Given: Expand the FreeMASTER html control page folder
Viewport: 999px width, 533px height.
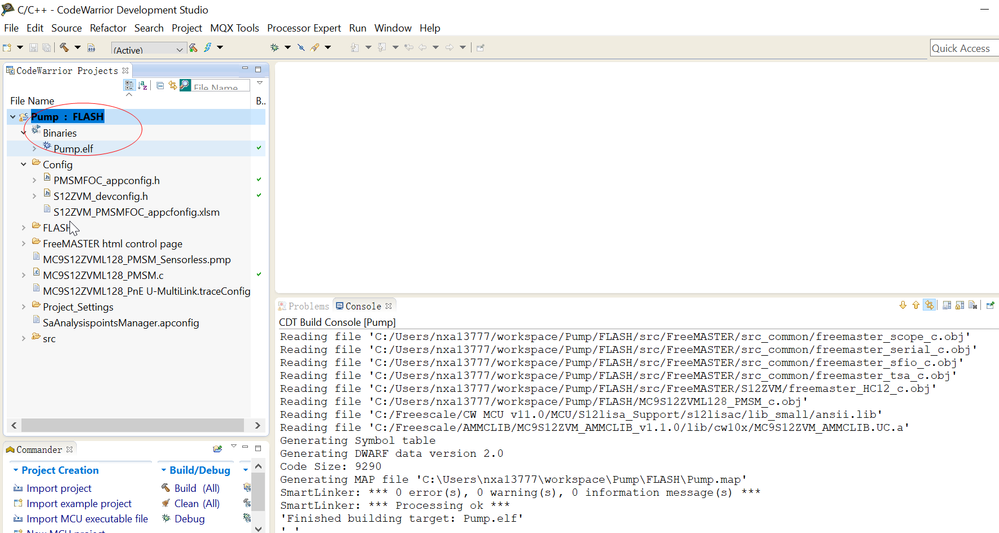Looking at the screenshot, I should (24, 243).
